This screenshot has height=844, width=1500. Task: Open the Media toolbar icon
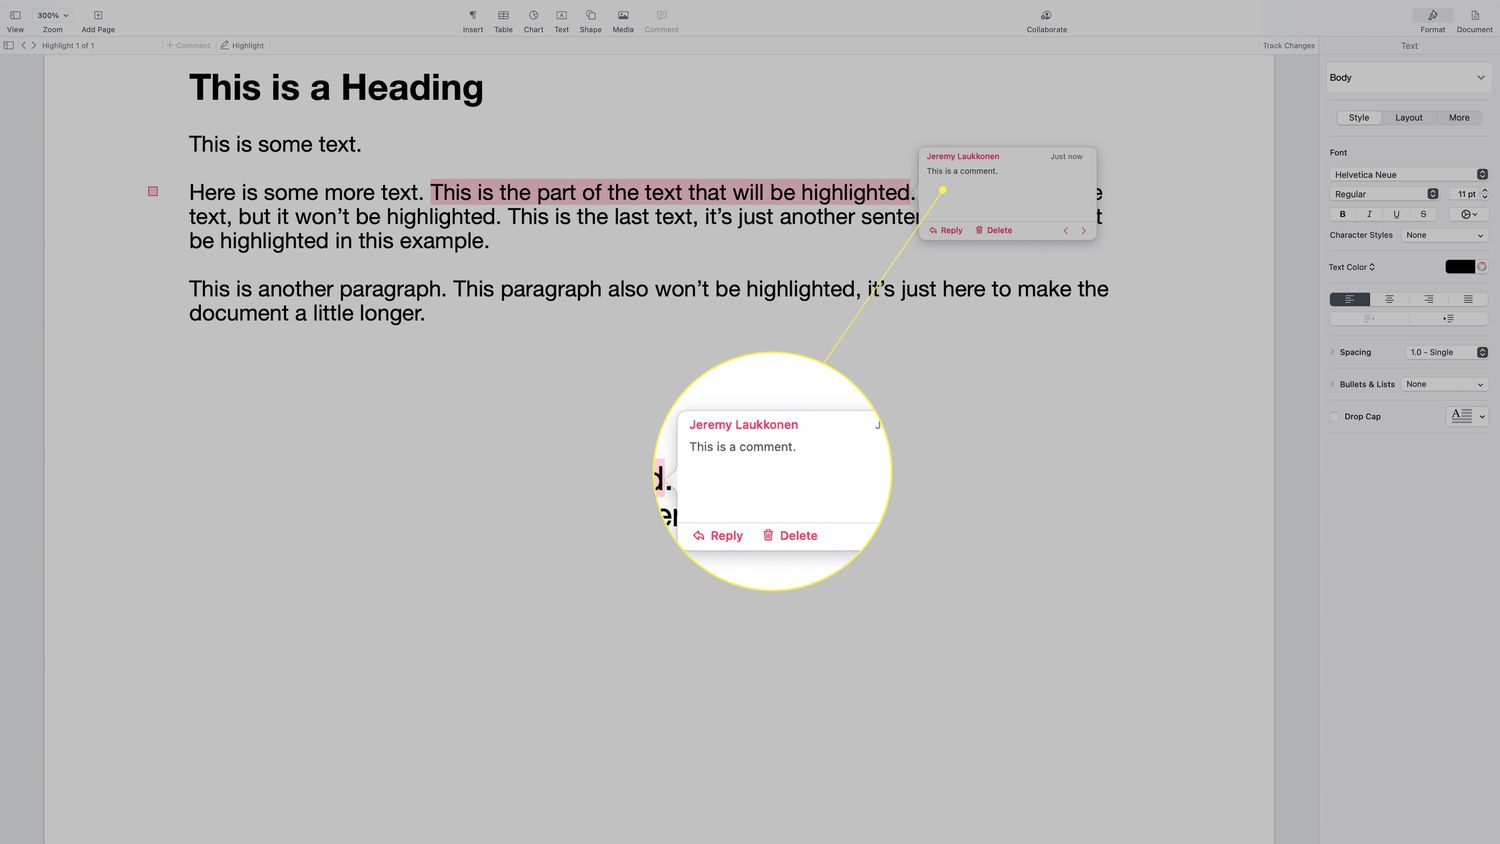coord(623,20)
